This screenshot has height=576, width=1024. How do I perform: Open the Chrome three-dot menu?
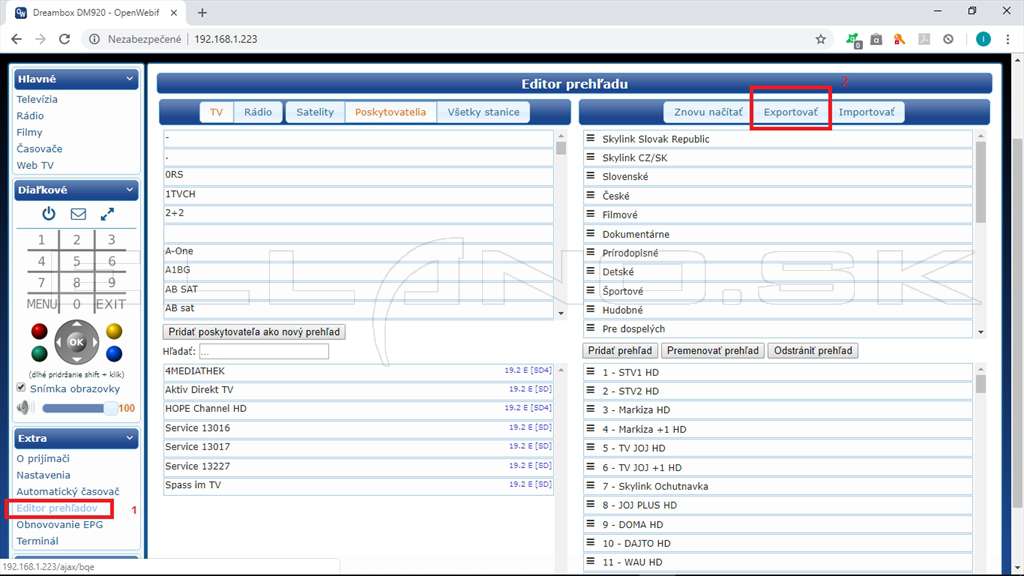1008,39
